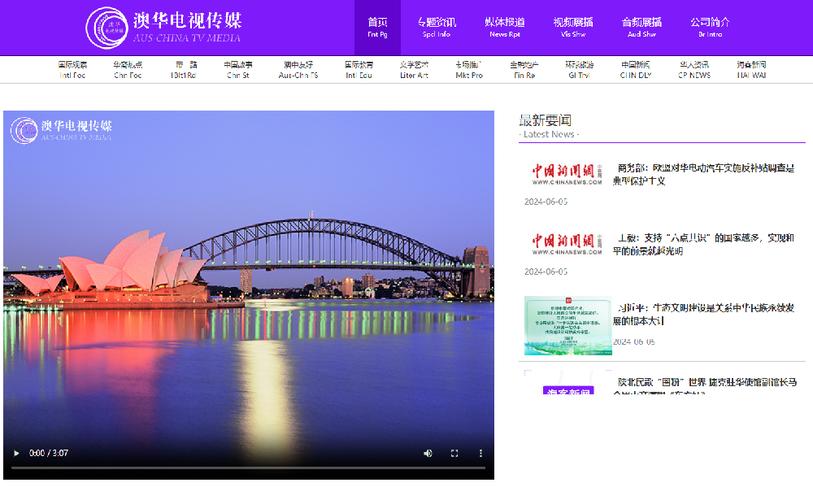Go to Intl Edu category
The width and height of the screenshot is (813, 500).
point(359,70)
